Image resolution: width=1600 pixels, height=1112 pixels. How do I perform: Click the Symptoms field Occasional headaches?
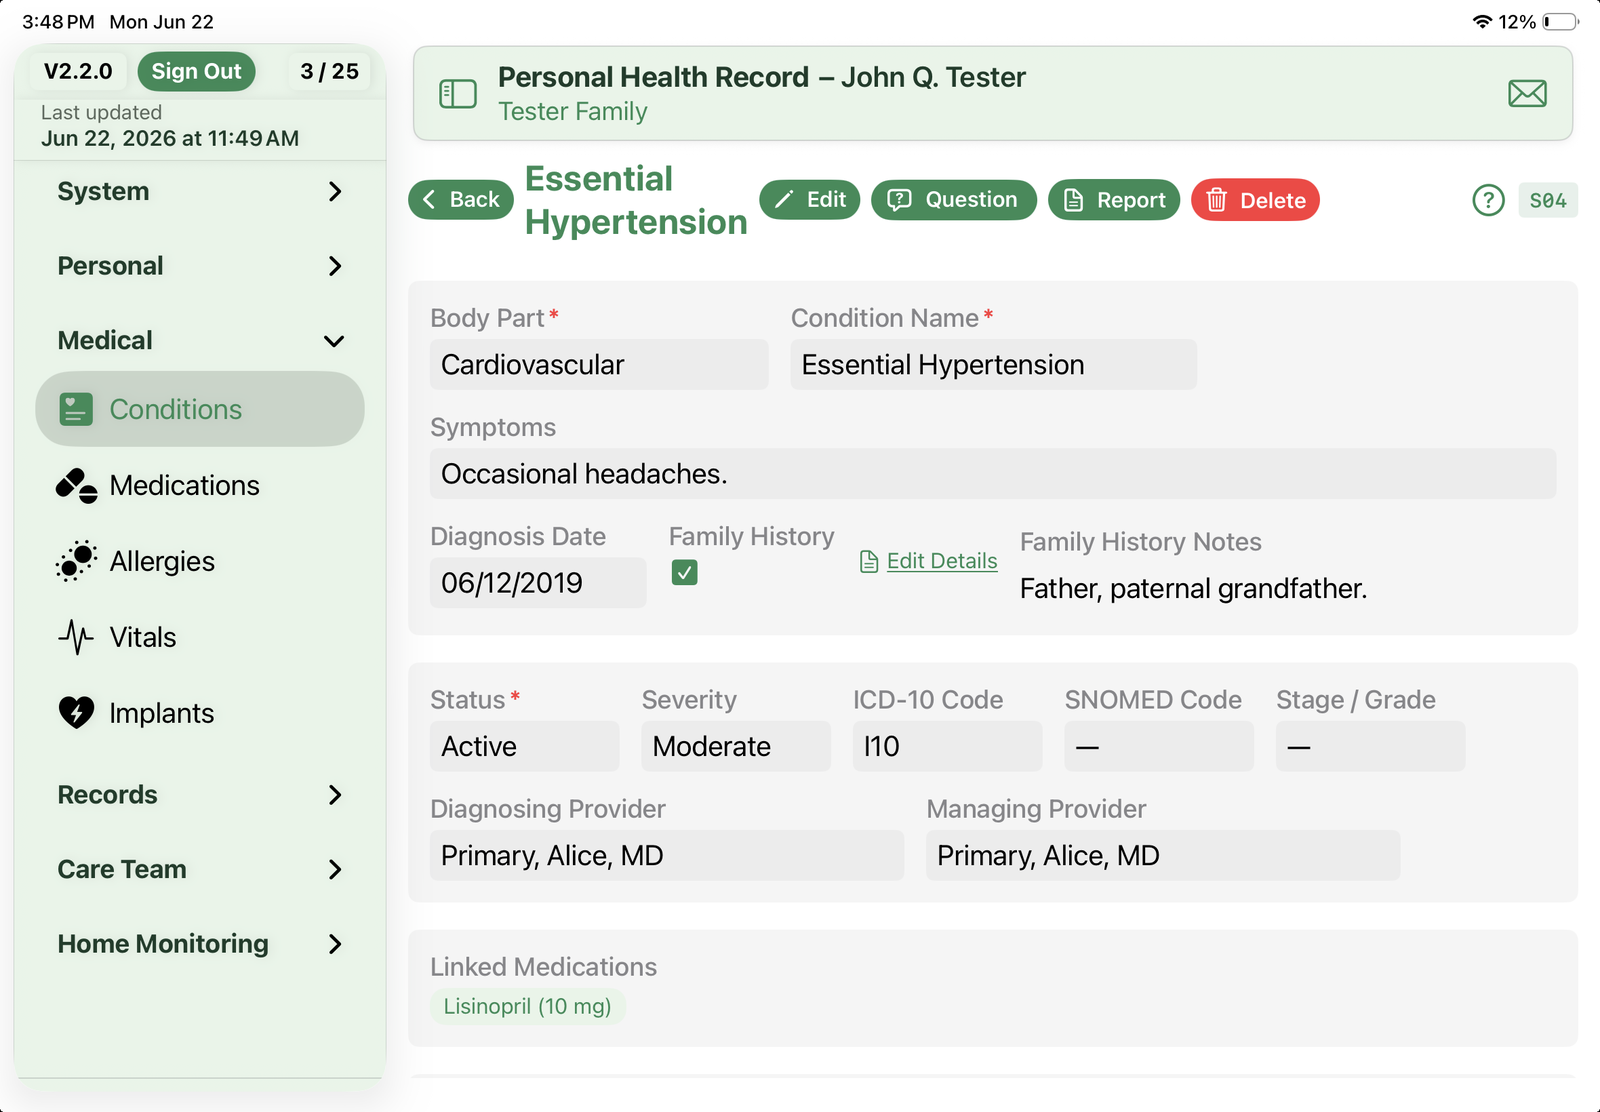click(x=993, y=474)
